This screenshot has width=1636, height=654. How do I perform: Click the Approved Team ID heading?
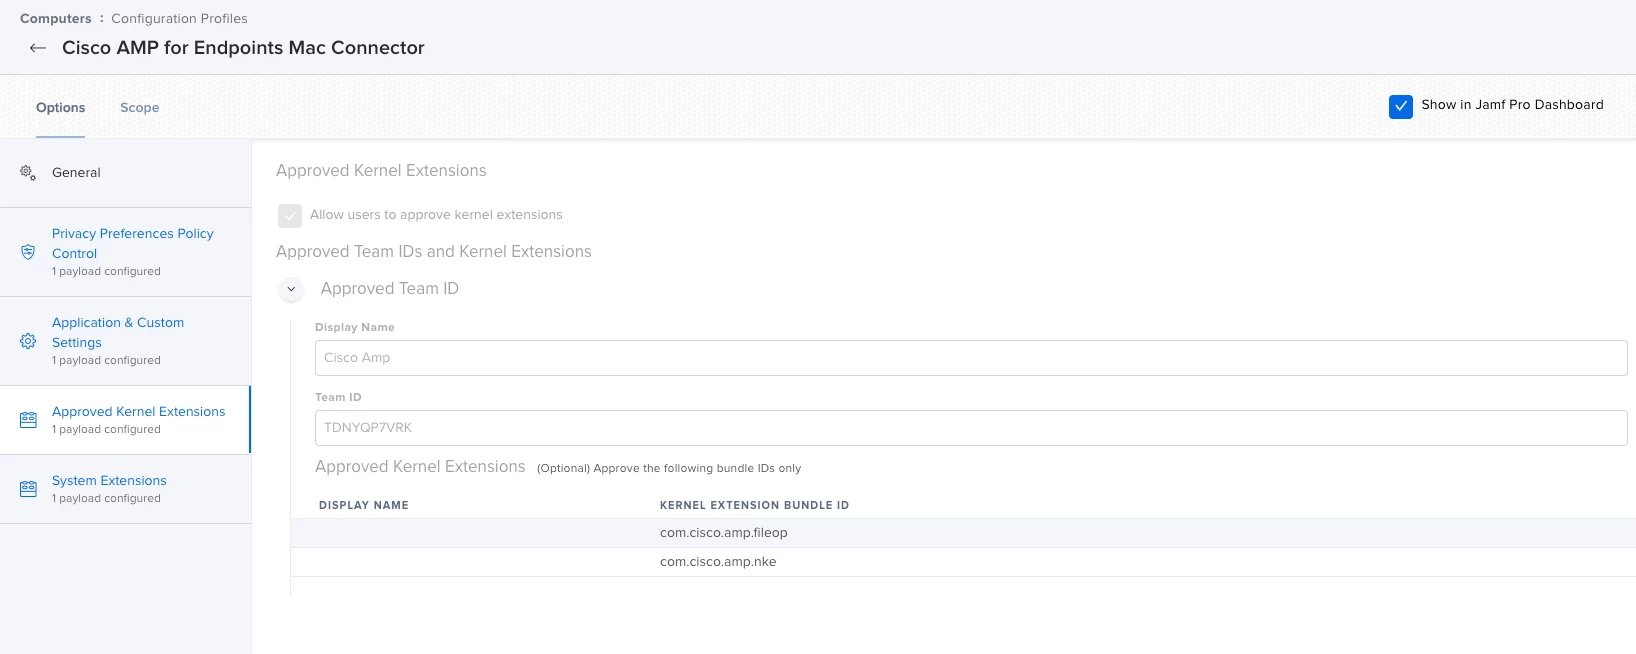(x=390, y=289)
